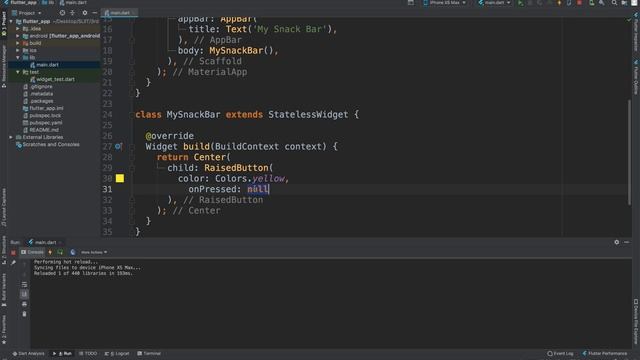Open the Project panel settings gear

click(84, 13)
